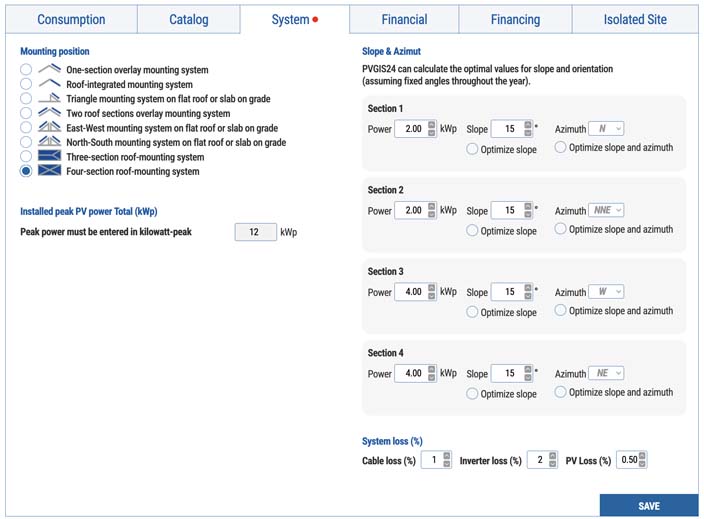Screen dimensions: 704x519
Task: Go to the Isolated Site tab
Action: (x=637, y=19)
